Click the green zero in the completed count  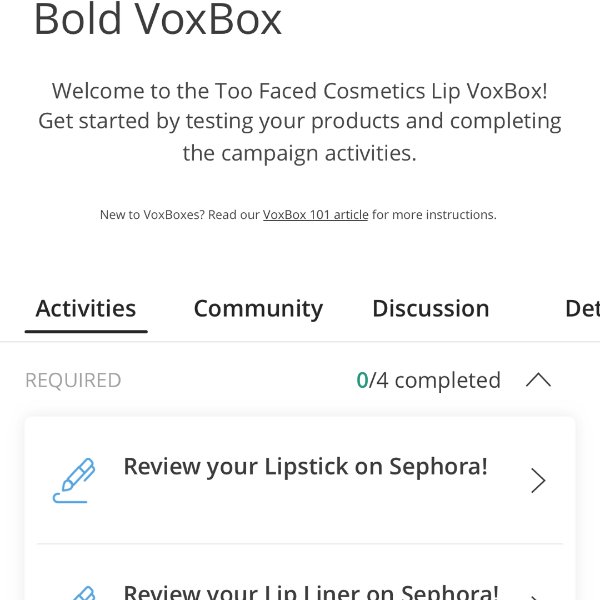pyautogui.click(x=362, y=380)
